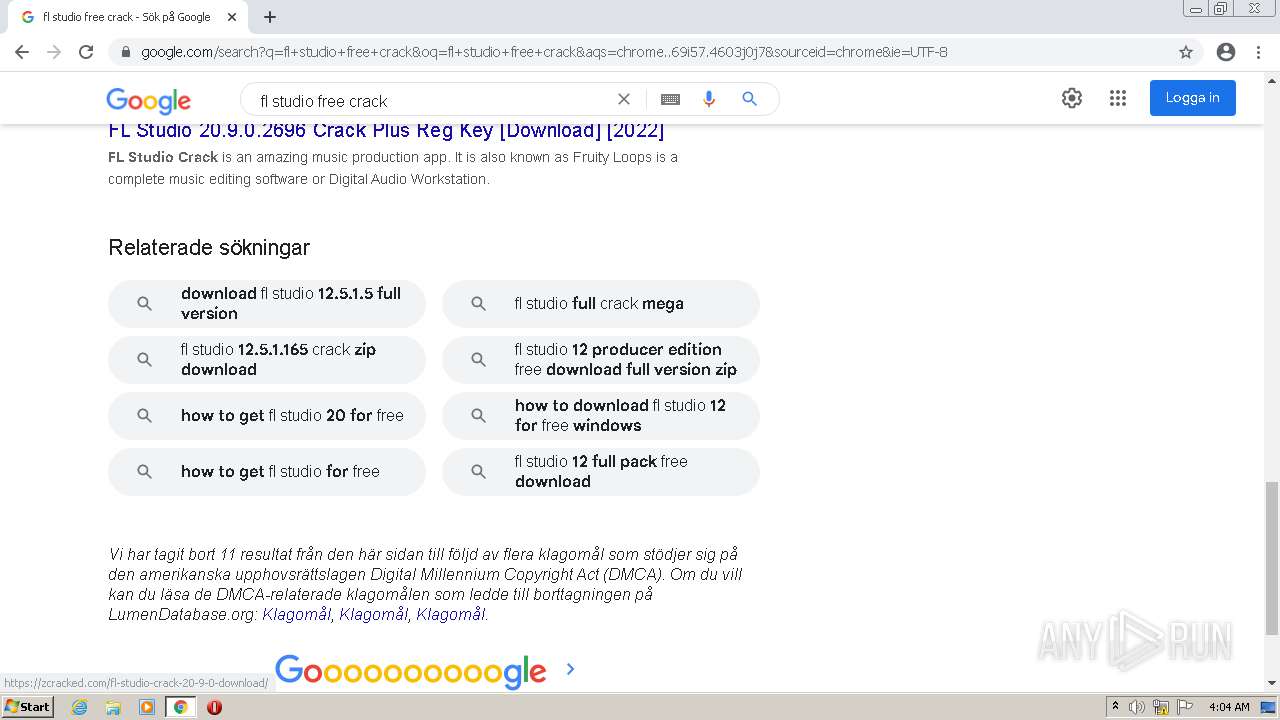Open the Windows Start menu

(x=27, y=707)
